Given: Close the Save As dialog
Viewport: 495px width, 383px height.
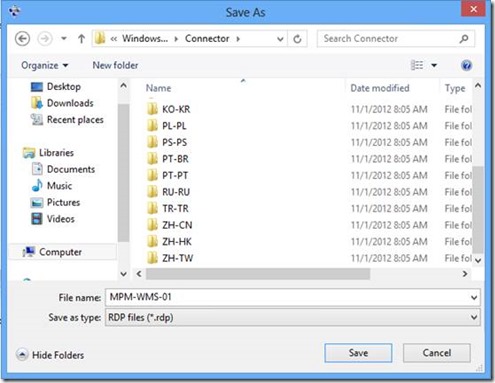Looking at the screenshot, I should 473,9.
